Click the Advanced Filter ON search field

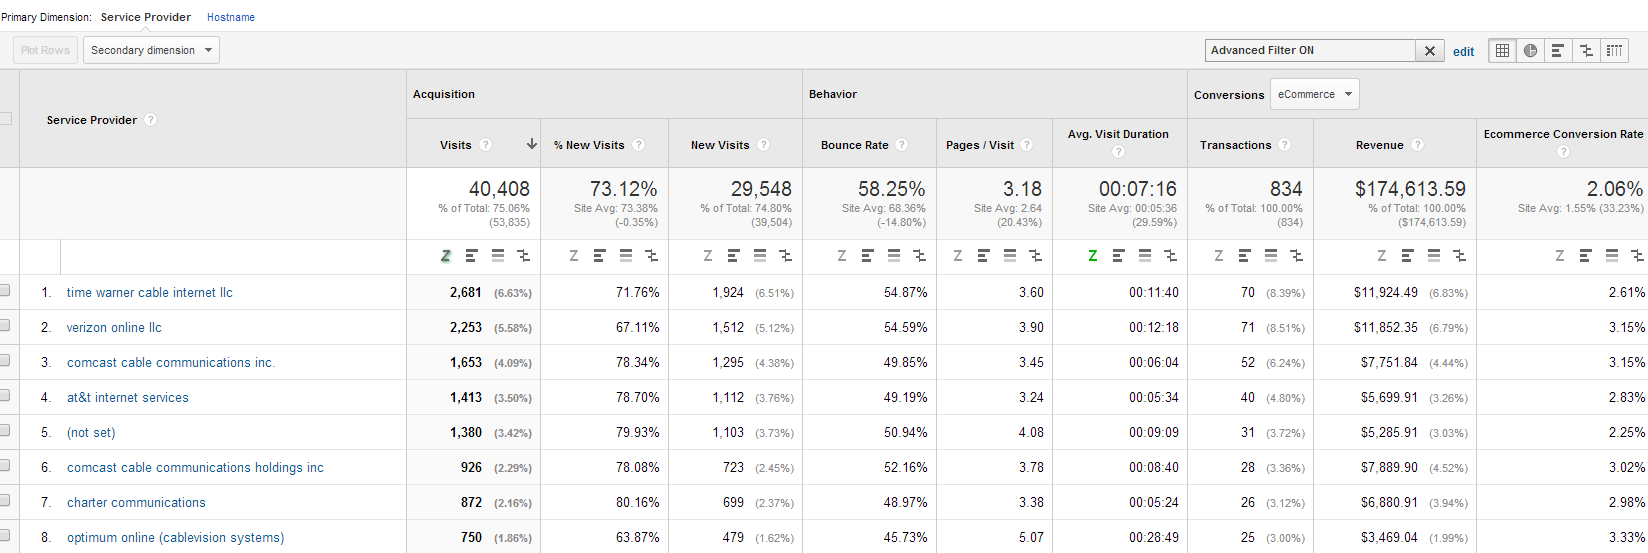tap(1310, 50)
